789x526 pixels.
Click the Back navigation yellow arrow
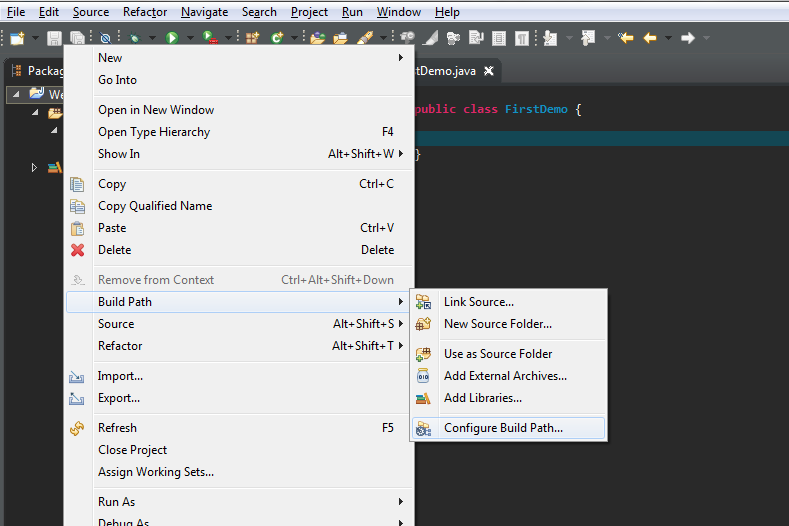point(650,38)
